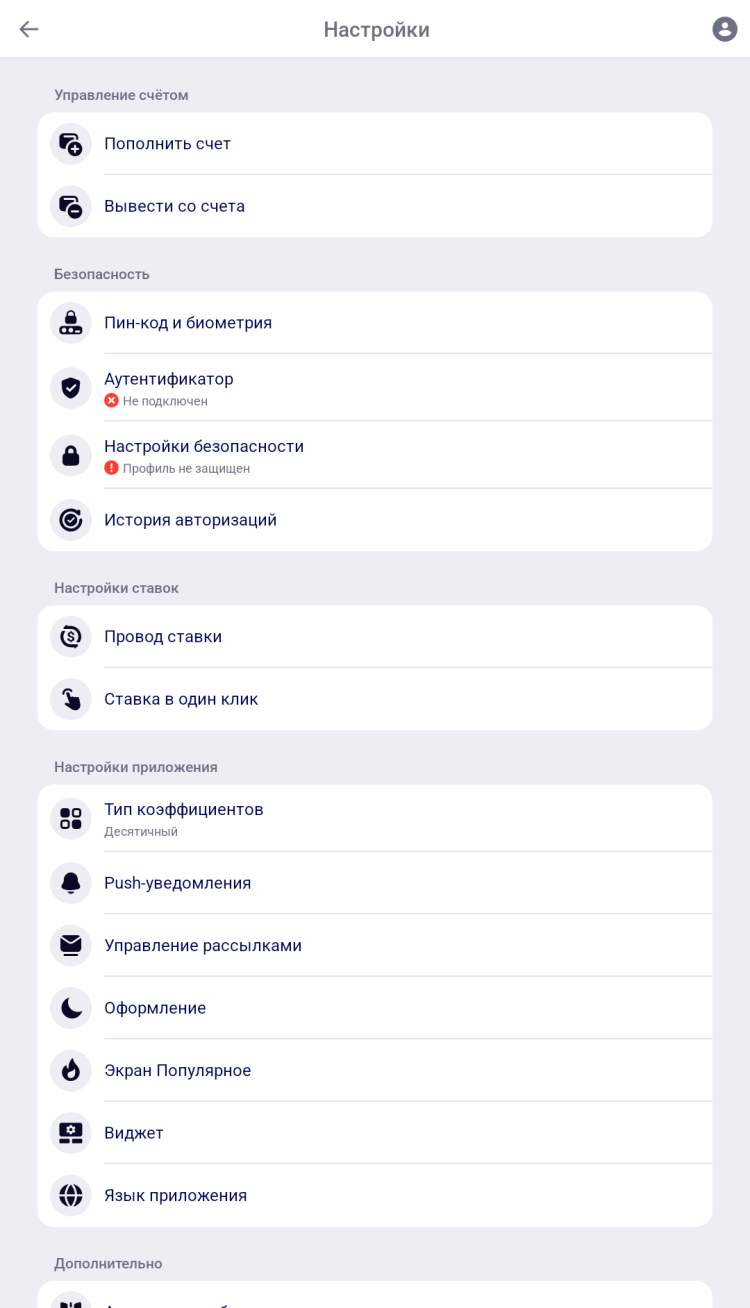Click the globe language icon

(x=71, y=1195)
